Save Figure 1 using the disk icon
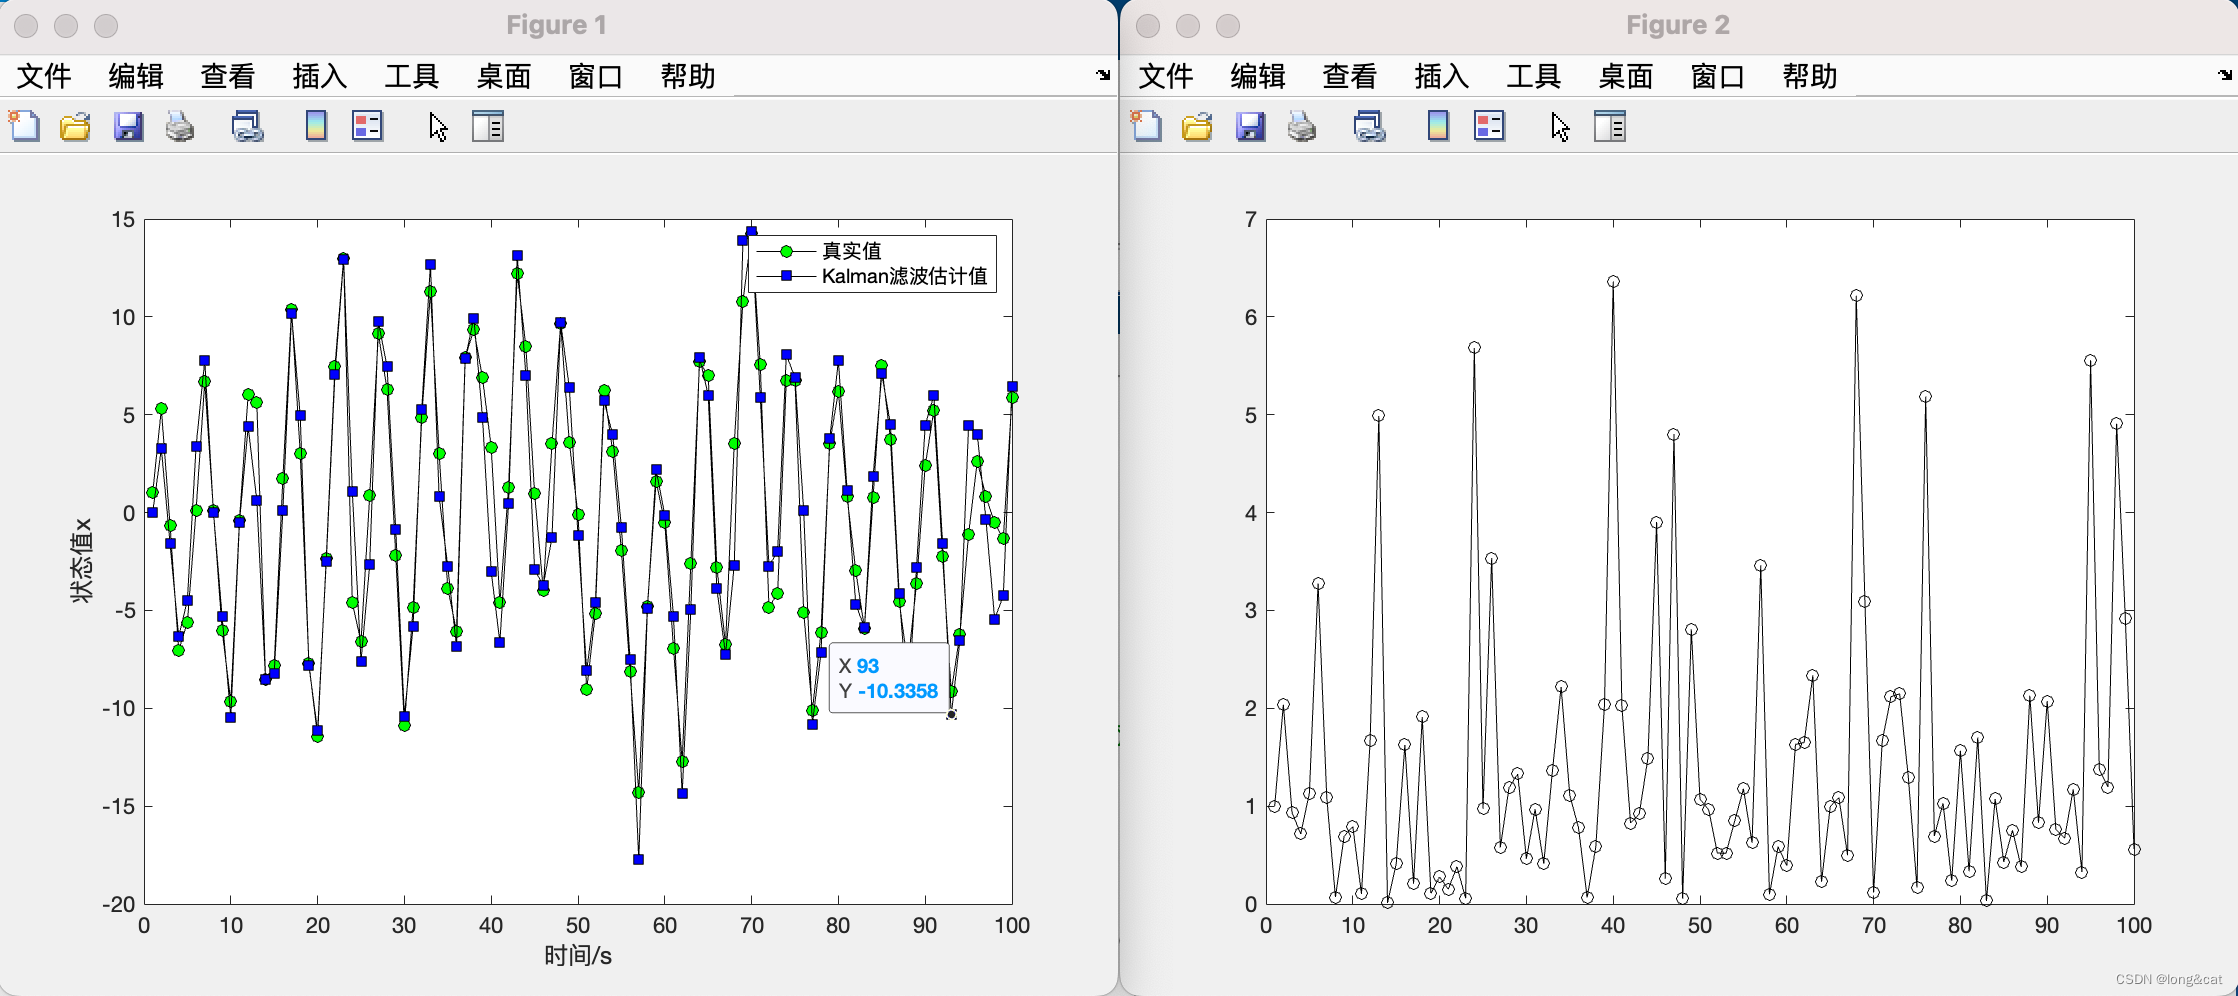This screenshot has width=2238, height=996. pos(128,127)
